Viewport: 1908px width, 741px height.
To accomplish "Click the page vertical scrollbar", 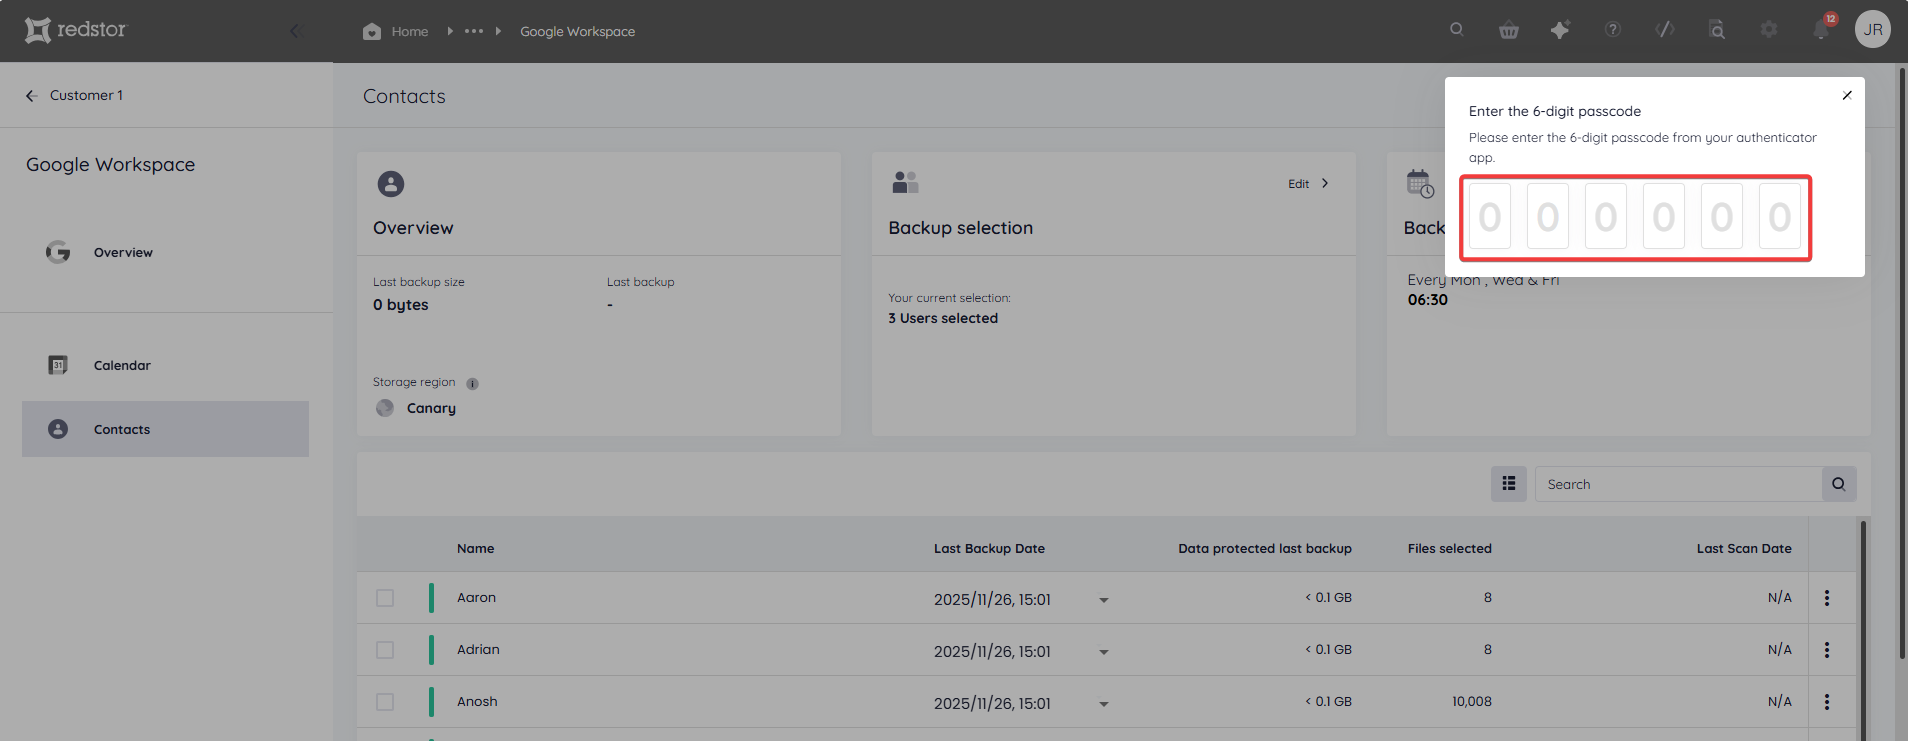I will tap(1902, 362).
